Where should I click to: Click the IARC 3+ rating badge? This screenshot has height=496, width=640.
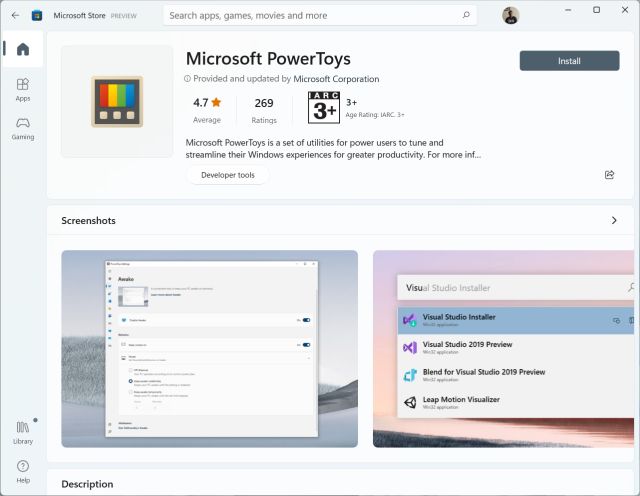coord(324,107)
